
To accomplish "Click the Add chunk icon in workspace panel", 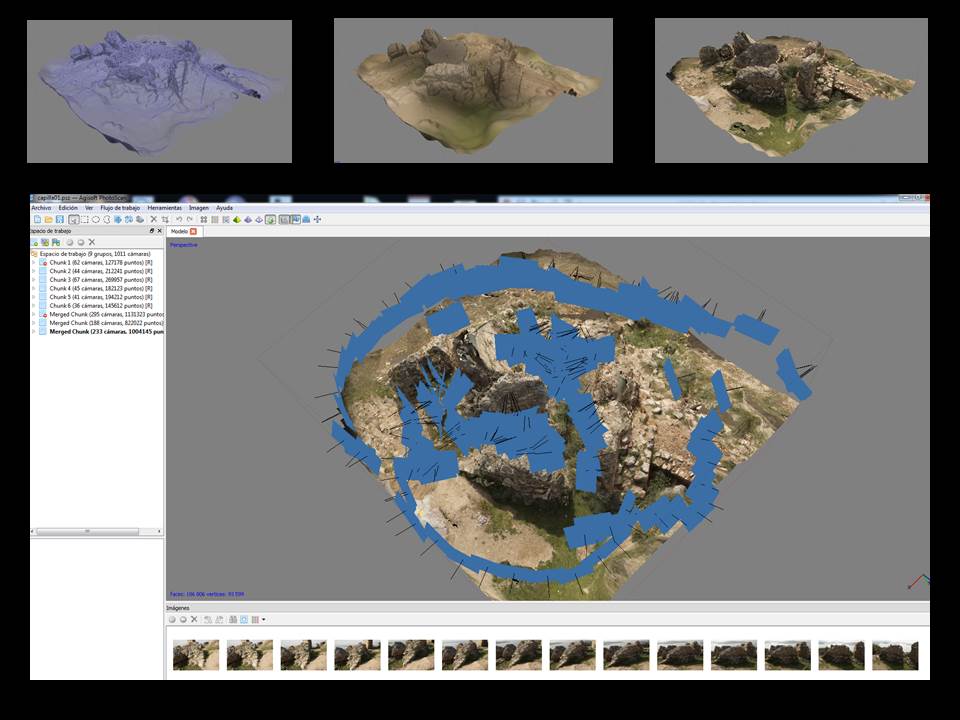I will [35, 242].
